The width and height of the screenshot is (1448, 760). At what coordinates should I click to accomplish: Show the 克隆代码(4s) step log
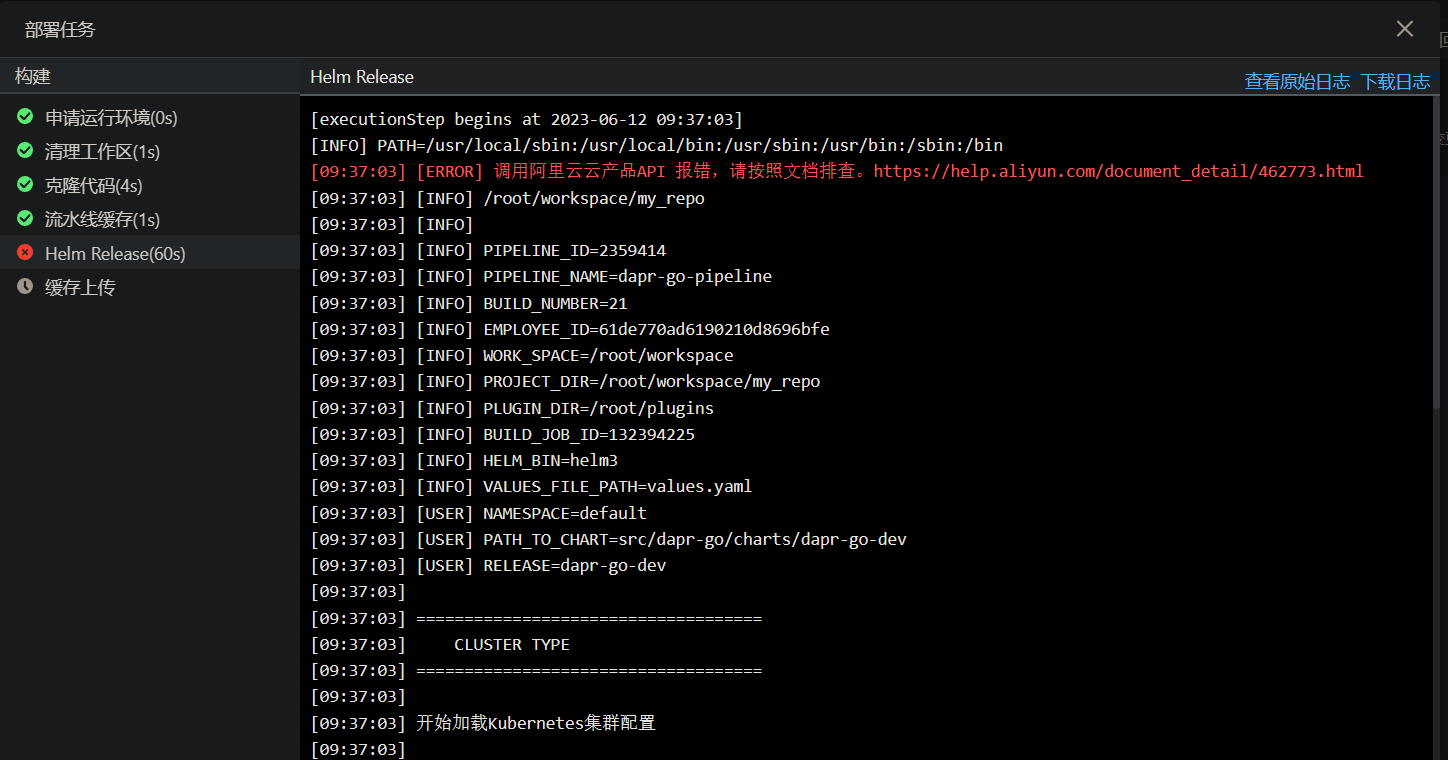click(93, 186)
